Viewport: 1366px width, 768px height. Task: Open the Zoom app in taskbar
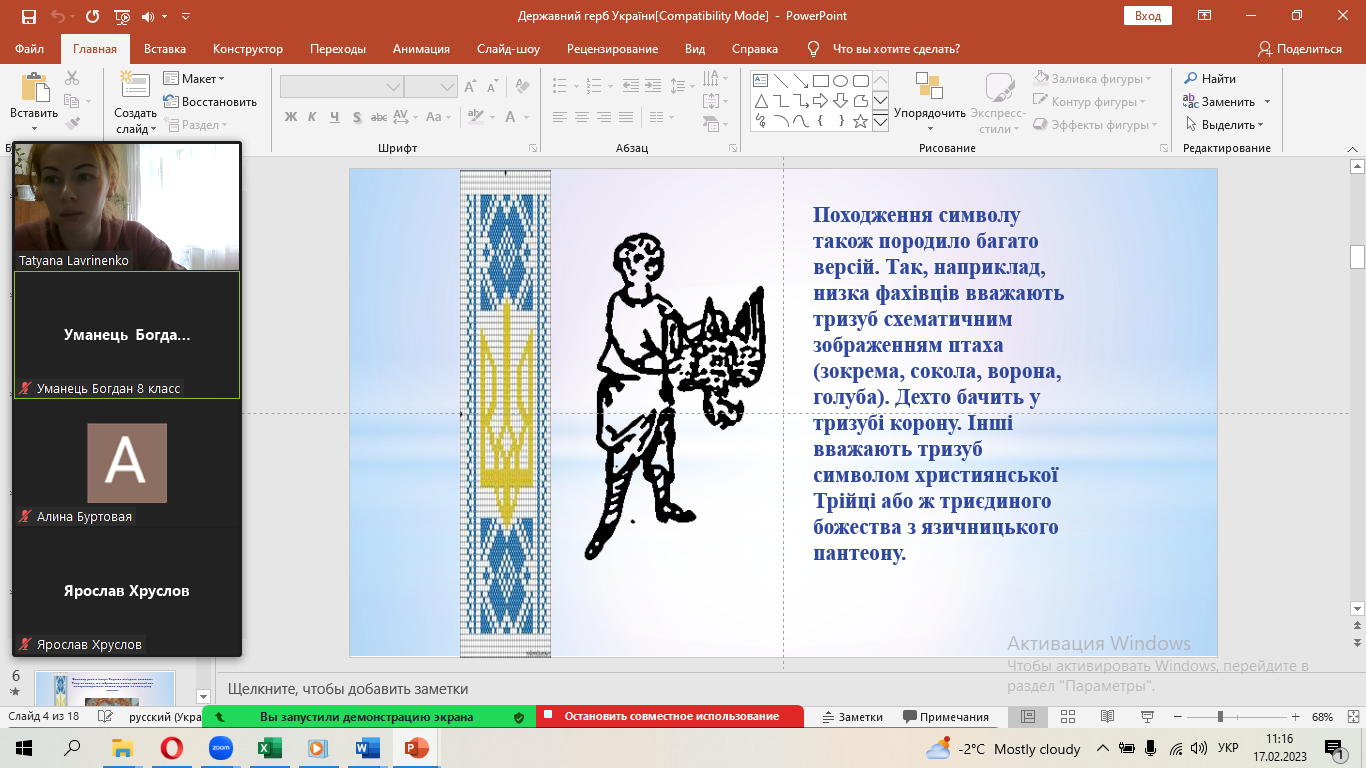220,748
